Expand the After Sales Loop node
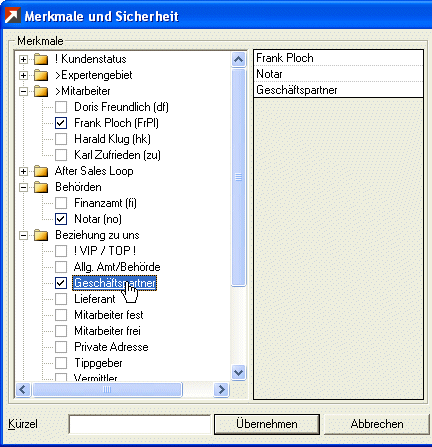This screenshot has width=432, height=447. click(x=23, y=172)
